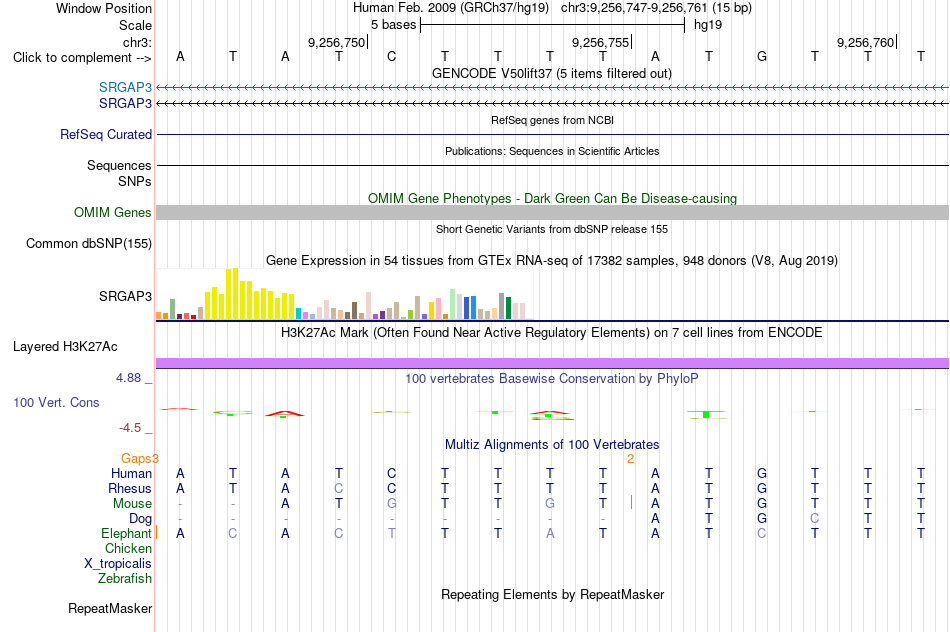Click the Sequences track label

point(119,165)
